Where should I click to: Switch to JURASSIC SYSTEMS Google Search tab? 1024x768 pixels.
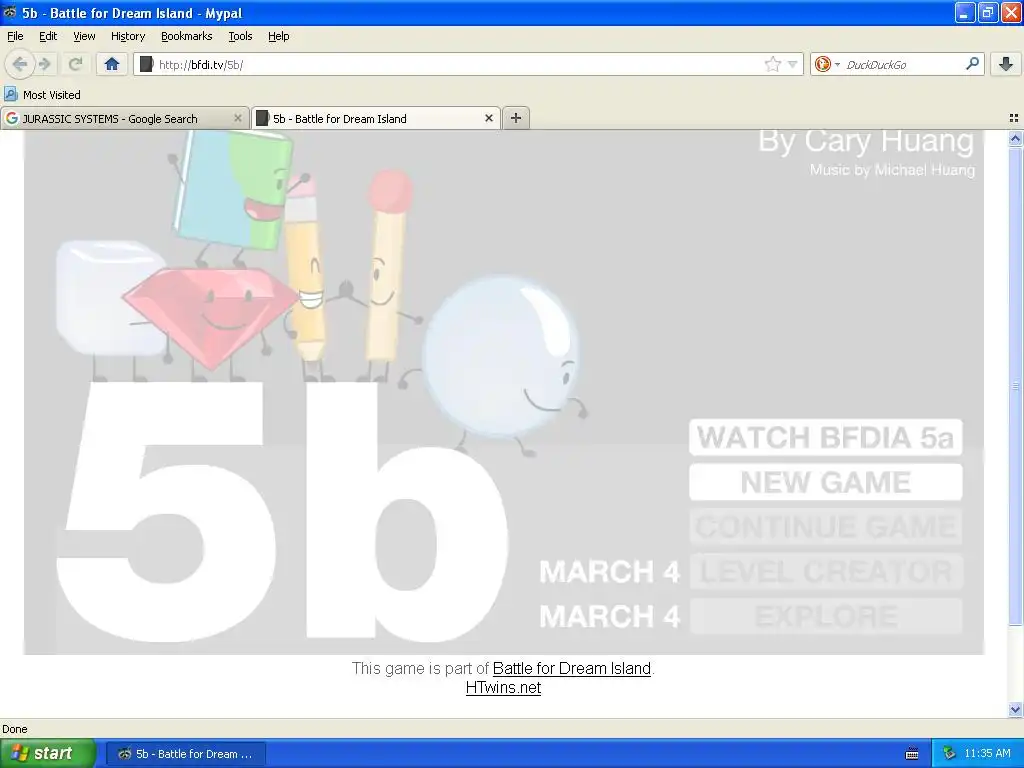(124, 118)
